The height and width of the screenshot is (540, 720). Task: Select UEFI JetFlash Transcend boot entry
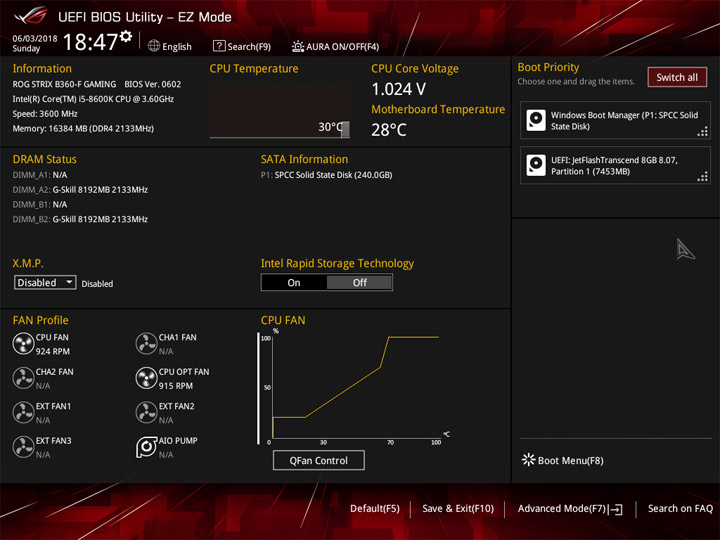[615, 165]
